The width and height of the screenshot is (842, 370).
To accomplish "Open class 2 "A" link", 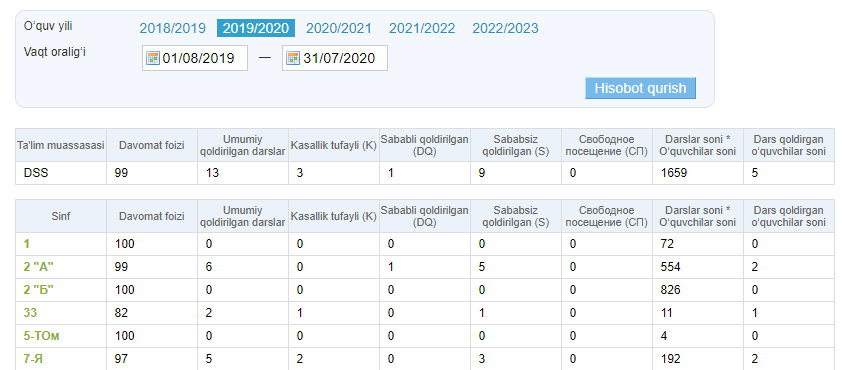I will tap(38, 267).
